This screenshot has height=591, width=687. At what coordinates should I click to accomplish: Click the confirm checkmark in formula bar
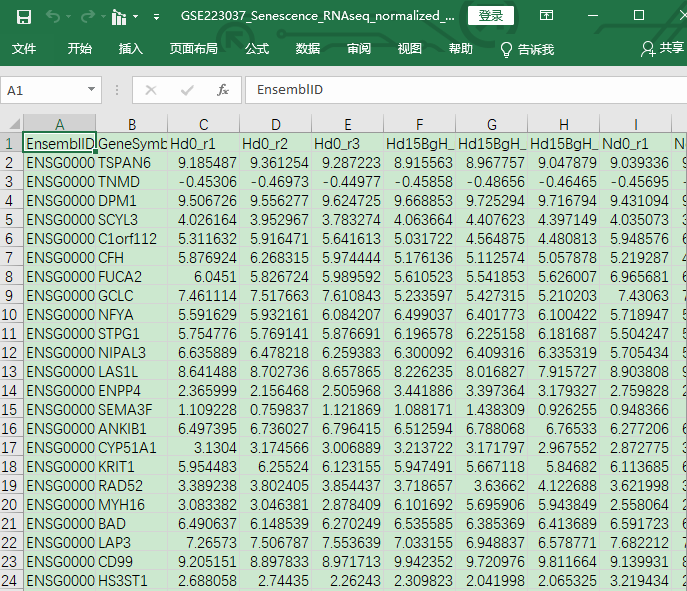coord(187,90)
